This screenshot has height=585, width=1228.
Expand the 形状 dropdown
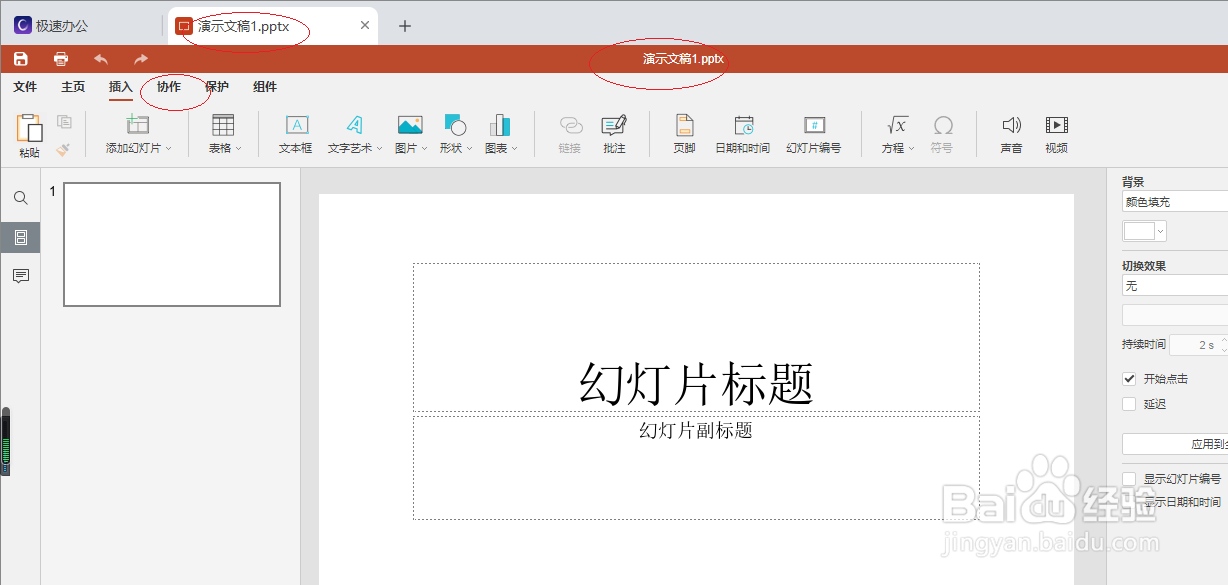469,146
